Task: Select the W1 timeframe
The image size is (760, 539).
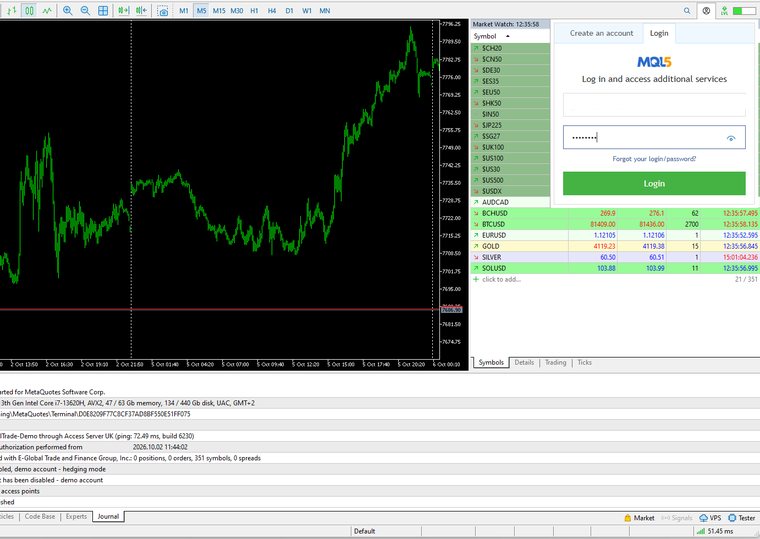Action: (307, 10)
